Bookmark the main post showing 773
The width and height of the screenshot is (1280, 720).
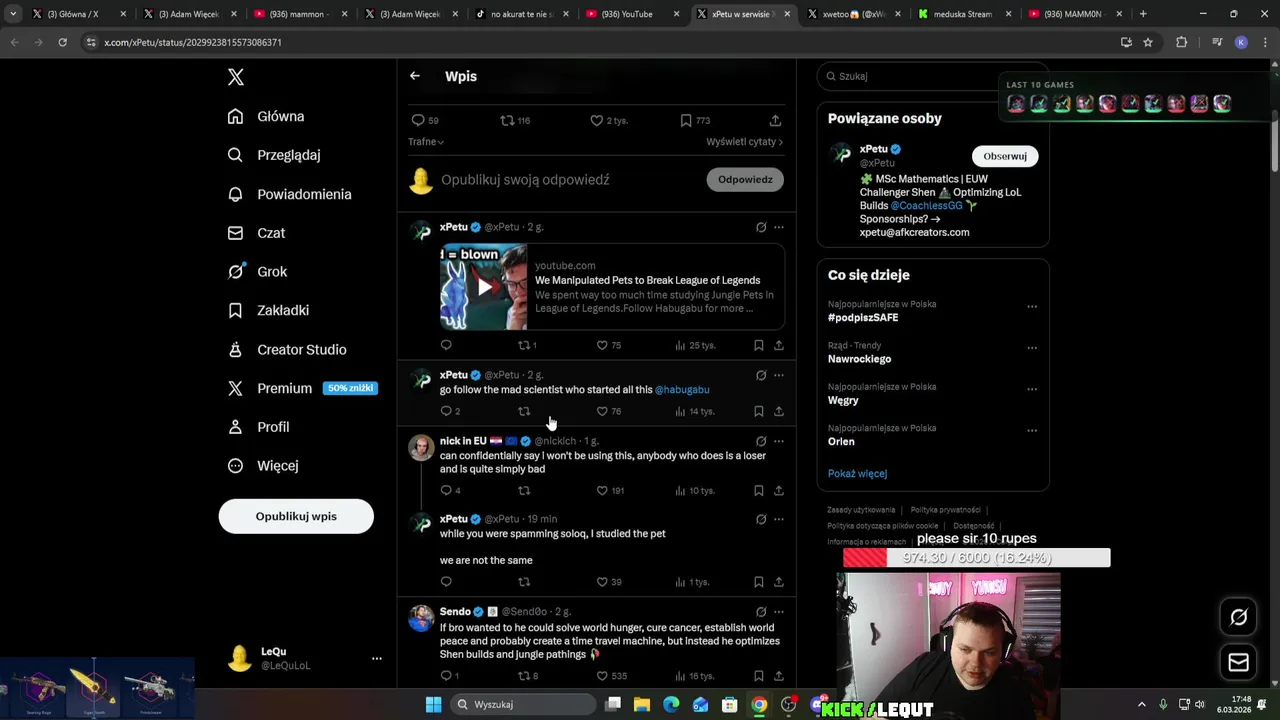click(x=686, y=120)
